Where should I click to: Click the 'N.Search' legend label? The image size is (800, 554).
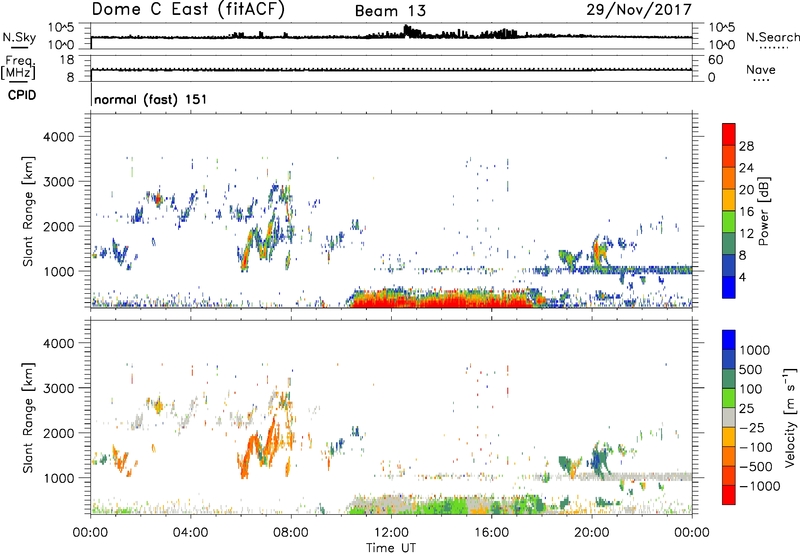pyautogui.click(x=772, y=37)
